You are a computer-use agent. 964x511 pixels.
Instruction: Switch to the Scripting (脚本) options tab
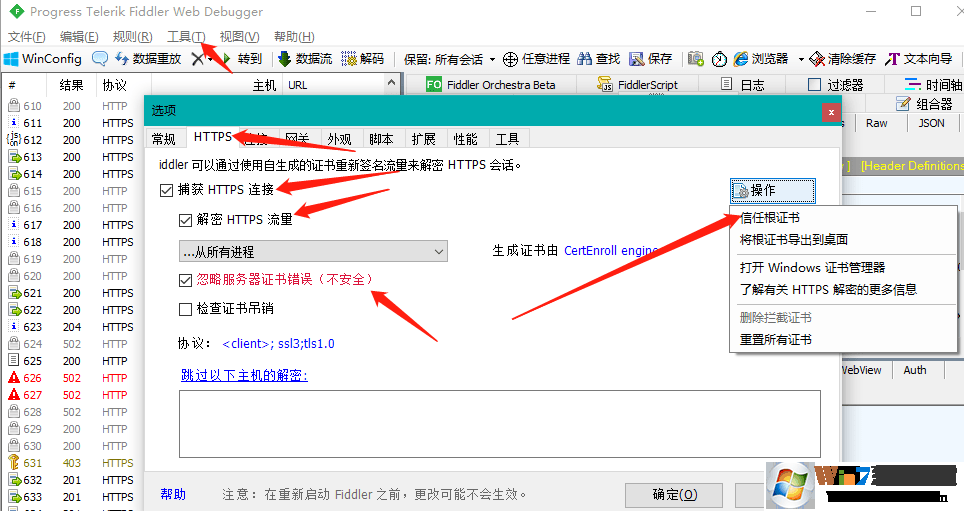tap(381, 140)
